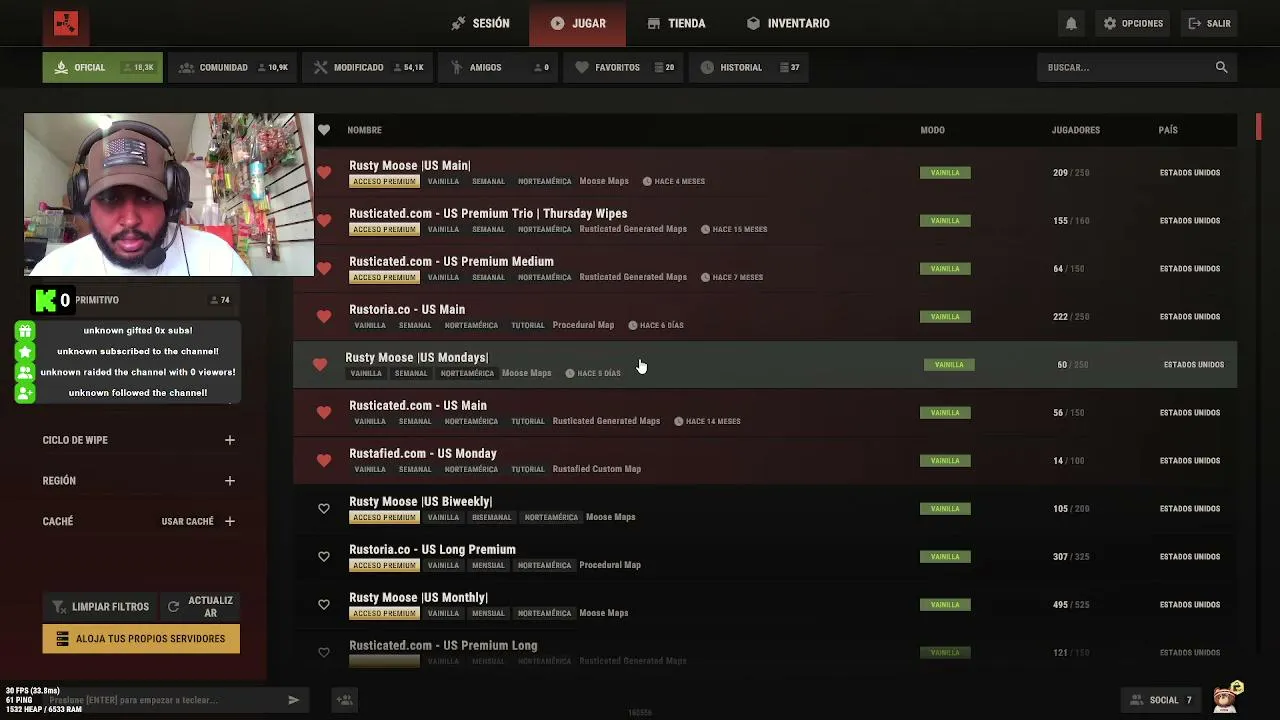This screenshot has height=720, width=1280.
Task: Sort servers by Jugadores column
Action: point(1075,130)
